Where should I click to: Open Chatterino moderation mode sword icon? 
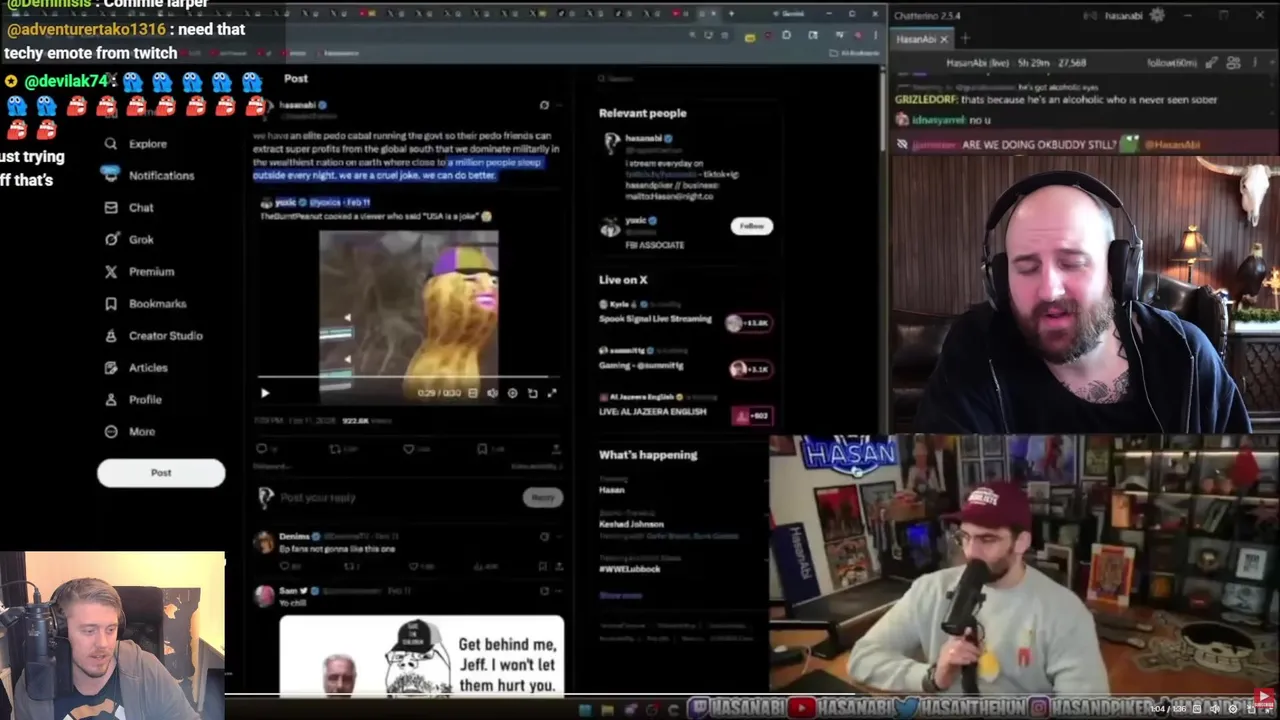[1211, 63]
